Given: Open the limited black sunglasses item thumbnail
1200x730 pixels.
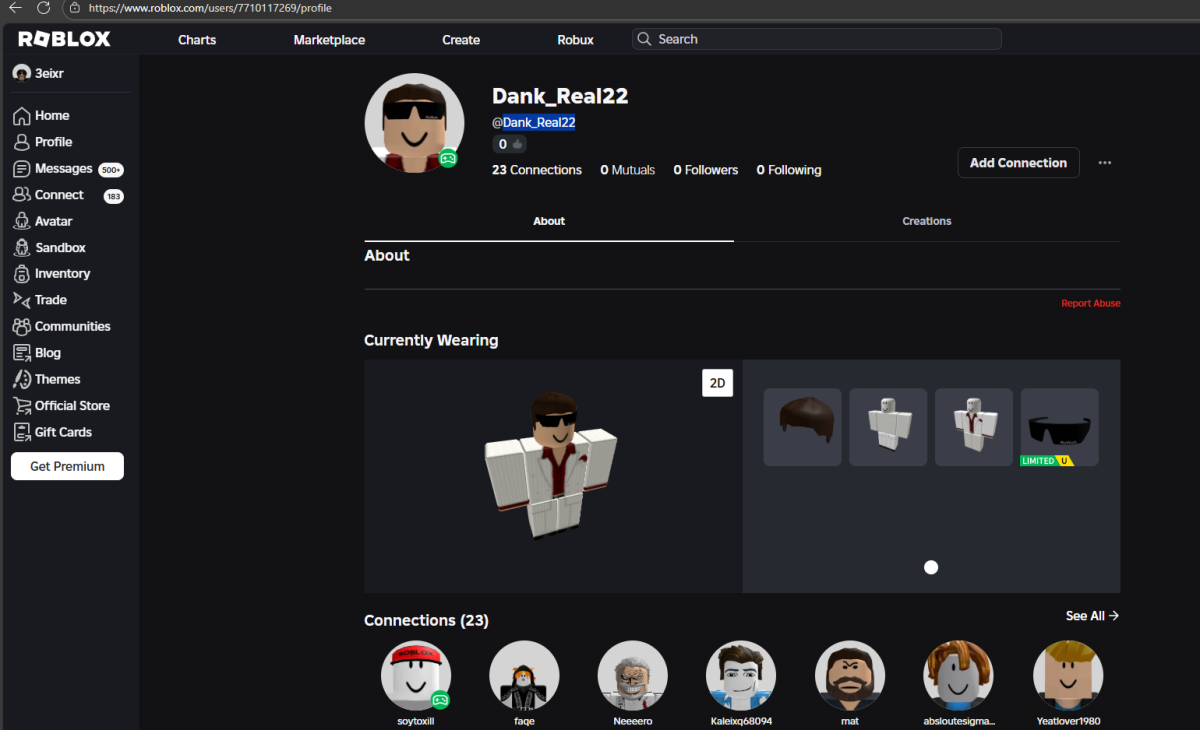Looking at the screenshot, I should coord(1060,427).
